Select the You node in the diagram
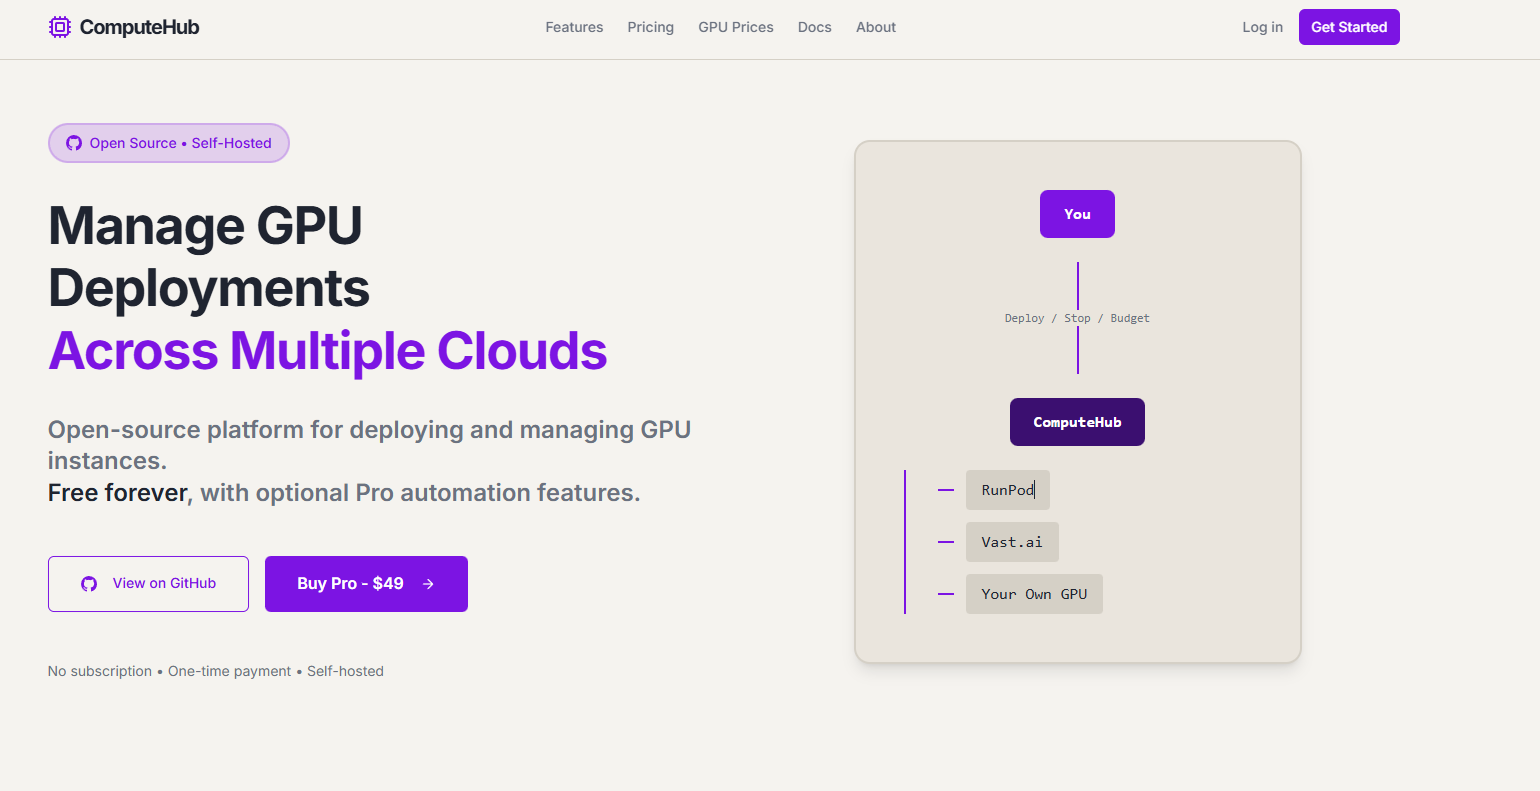This screenshot has width=1540, height=791. pyautogui.click(x=1077, y=213)
